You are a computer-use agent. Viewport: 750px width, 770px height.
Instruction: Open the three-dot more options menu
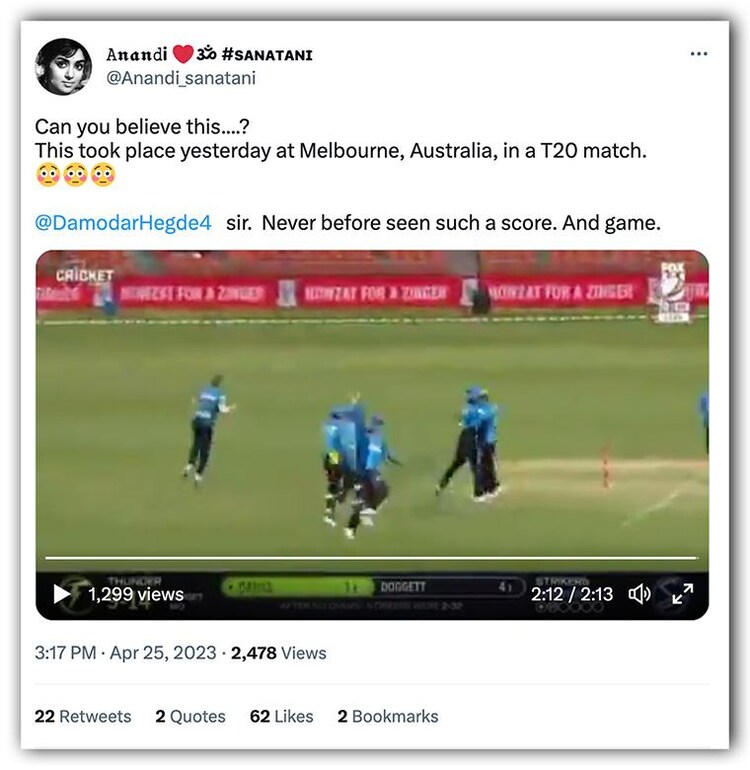point(698,54)
